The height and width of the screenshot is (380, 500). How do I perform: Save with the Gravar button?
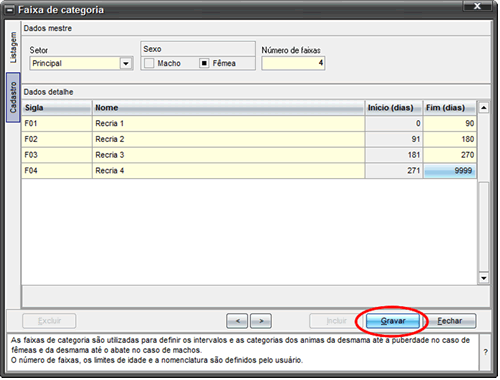pyautogui.click(x=393, y=321)
